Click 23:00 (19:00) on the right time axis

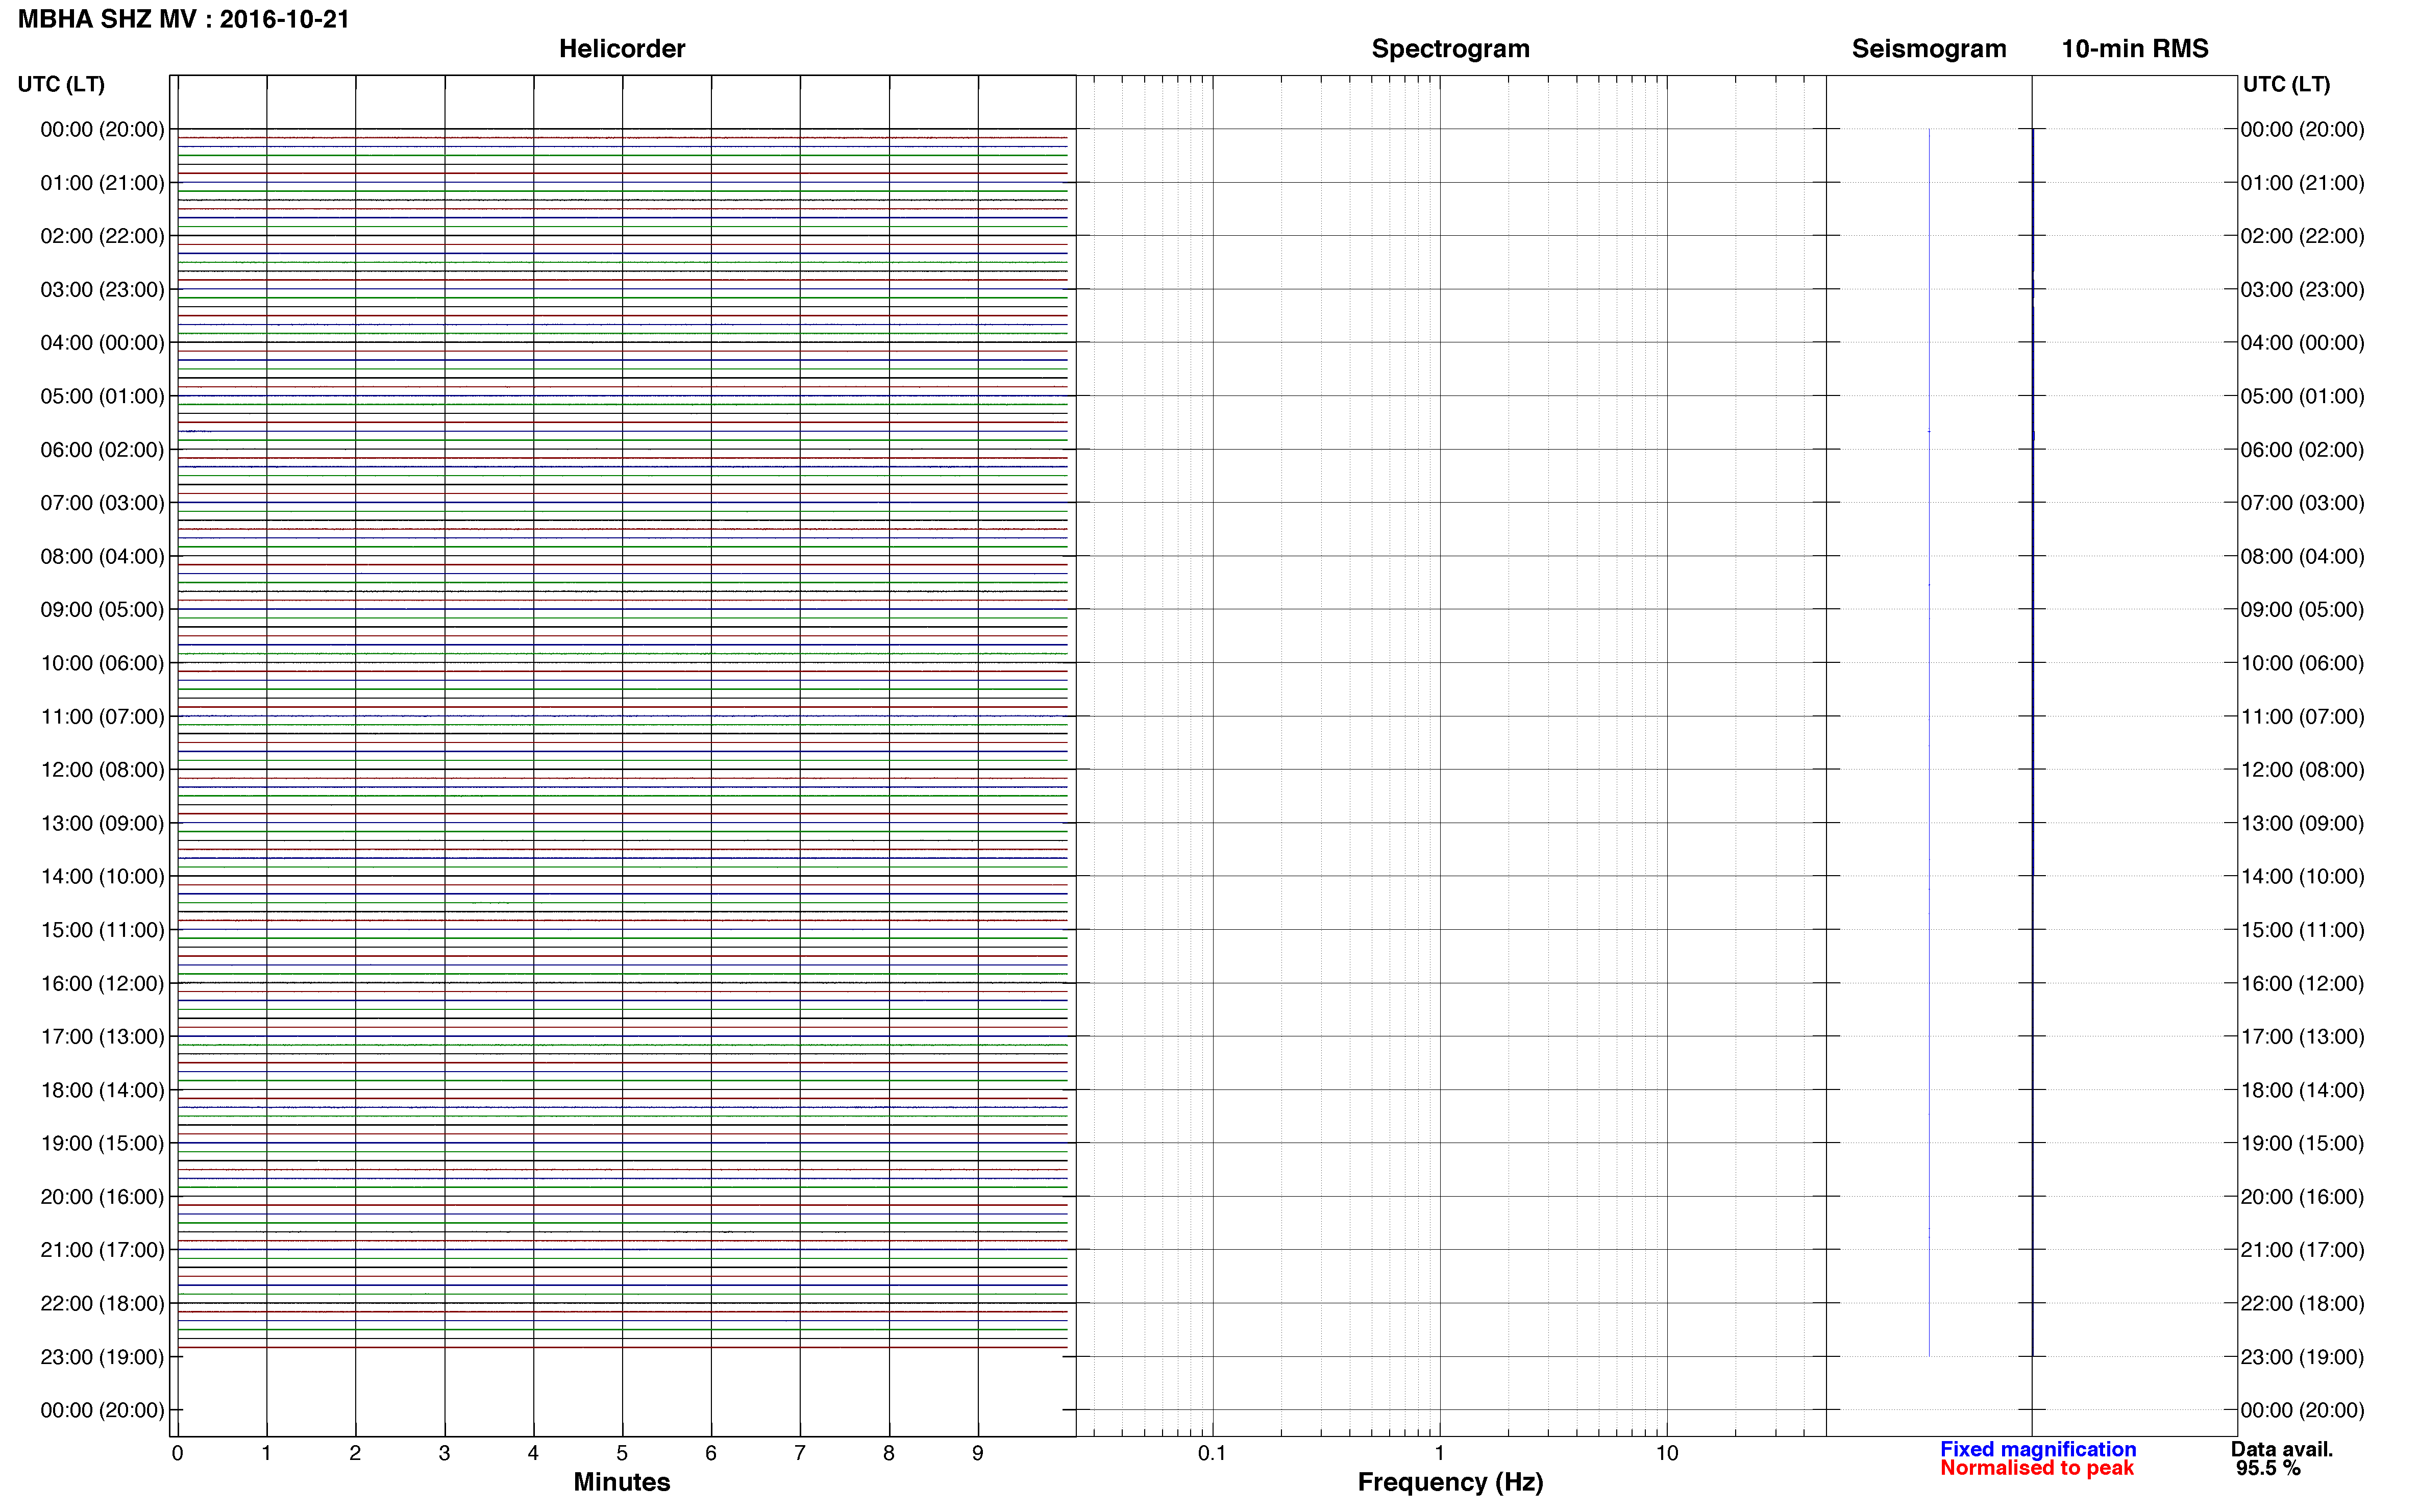tap(2302, 1357)
